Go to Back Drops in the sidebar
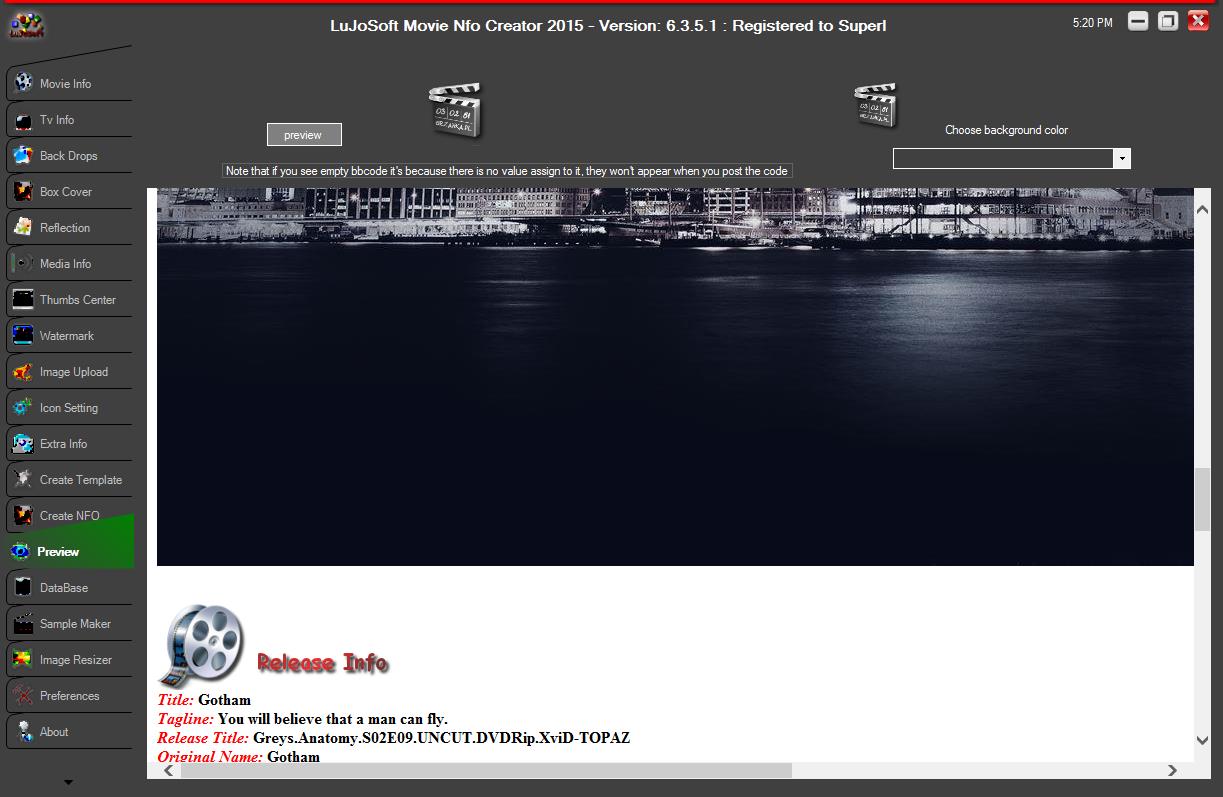This screenshot has height=797, width=1223. tap(68, 156)
